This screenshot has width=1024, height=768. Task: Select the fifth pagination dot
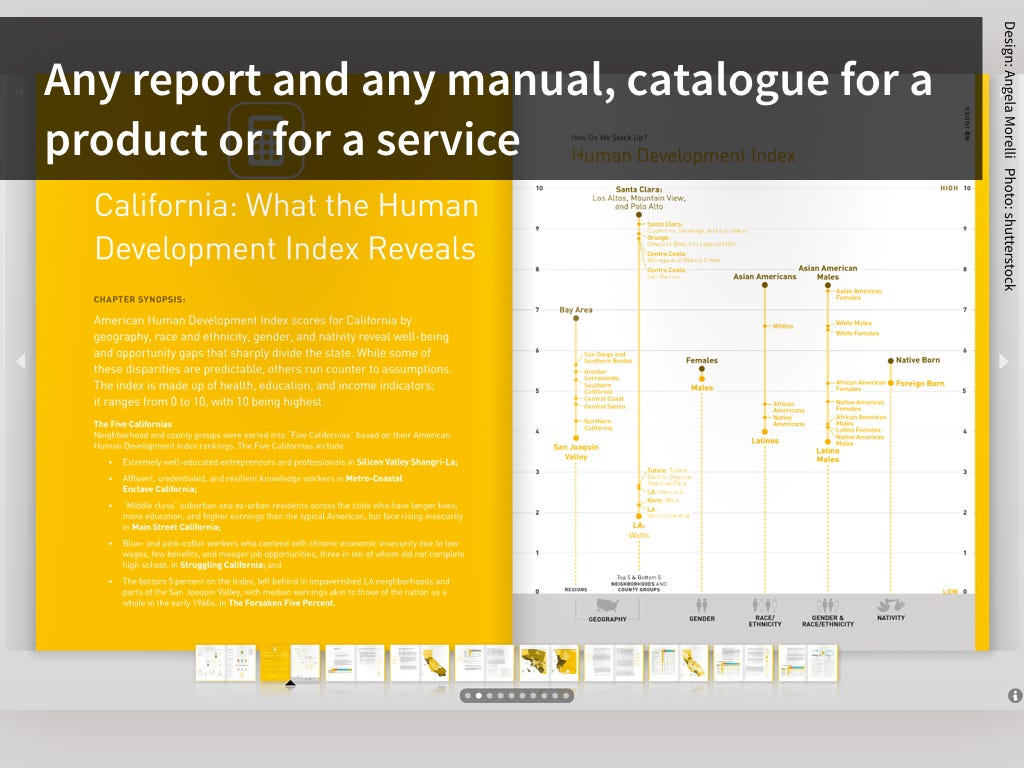511,696
